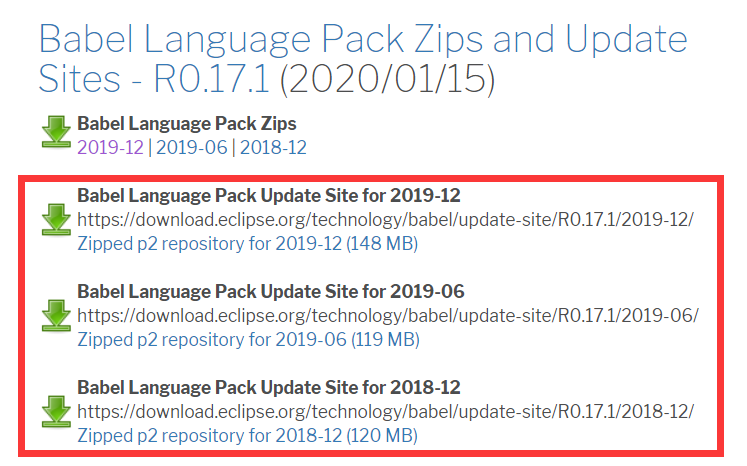Viewport: 747px width, 466px height.
Task: Click the update-site URL ending in R0.17.1/2019-12/
Action: pyautogui.click(x=385, y=219)
